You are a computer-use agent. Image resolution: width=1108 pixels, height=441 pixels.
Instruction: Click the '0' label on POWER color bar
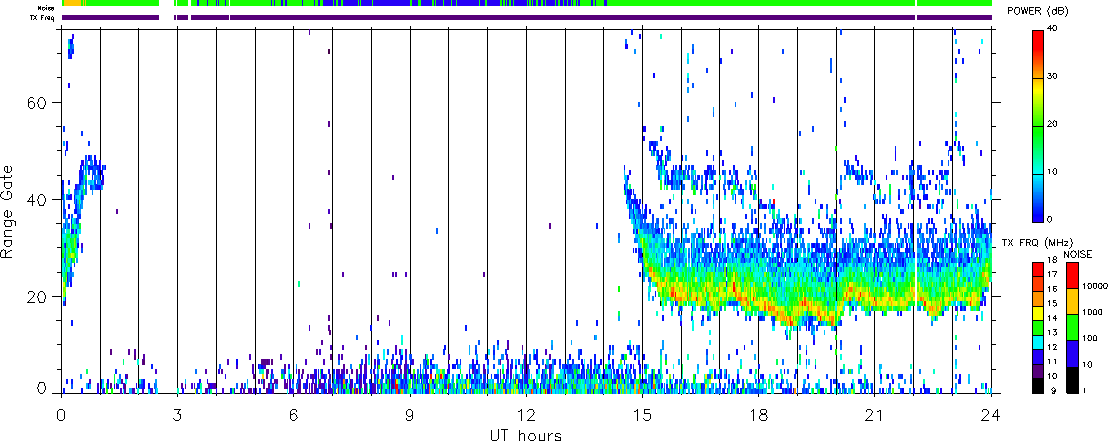click(1050, 219)
